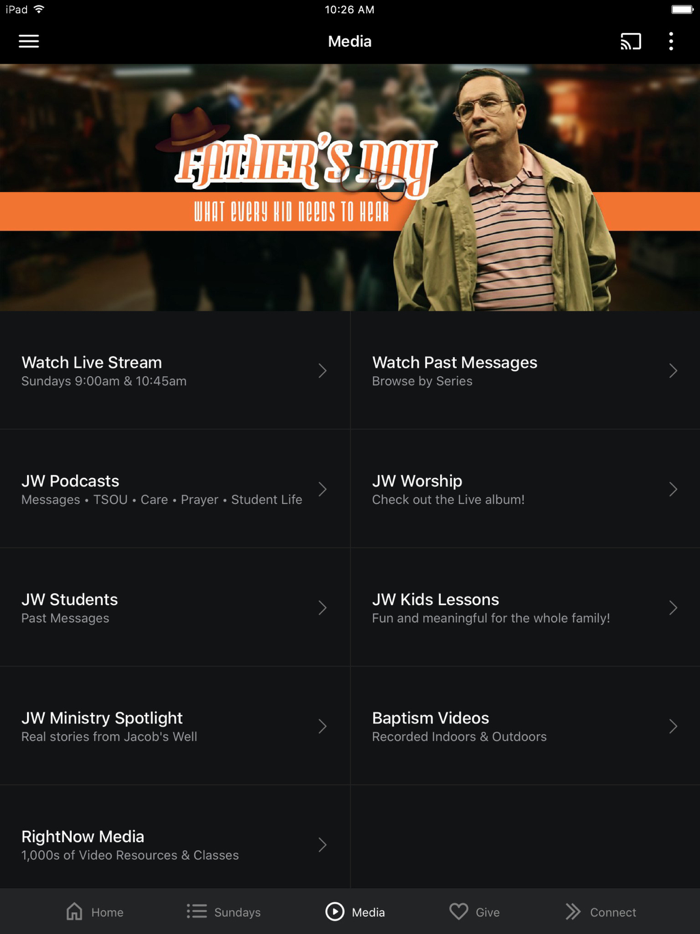700x934 pixels.
Task: Tap the Cast screen icon
Action: coord(630,41)
